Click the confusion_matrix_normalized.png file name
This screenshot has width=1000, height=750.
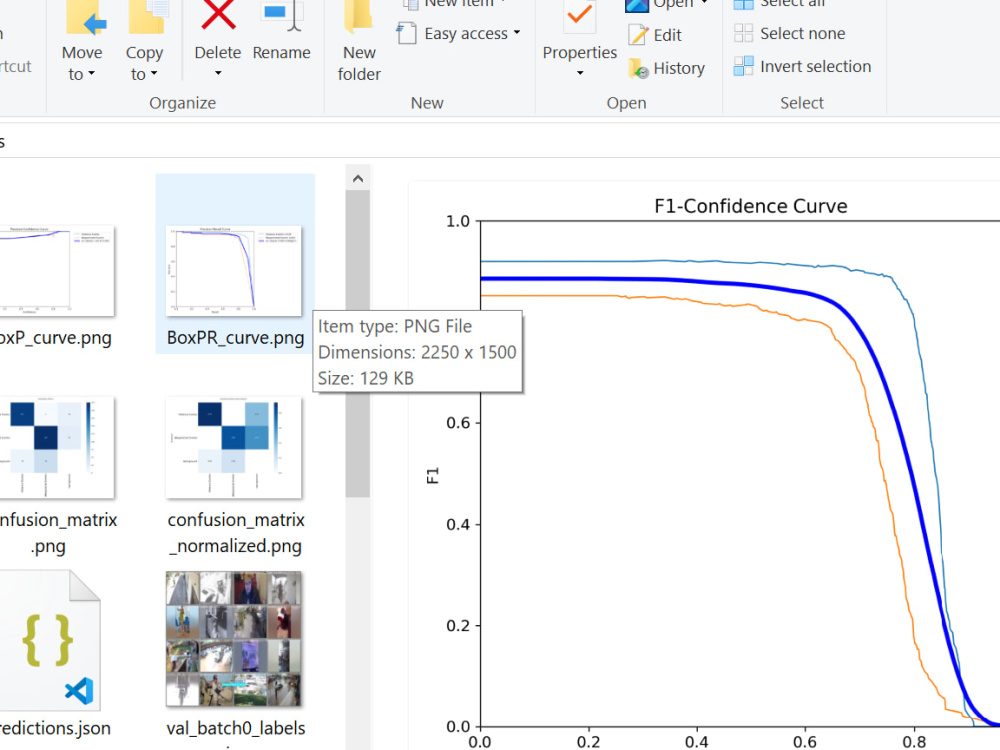coord(236,533)
